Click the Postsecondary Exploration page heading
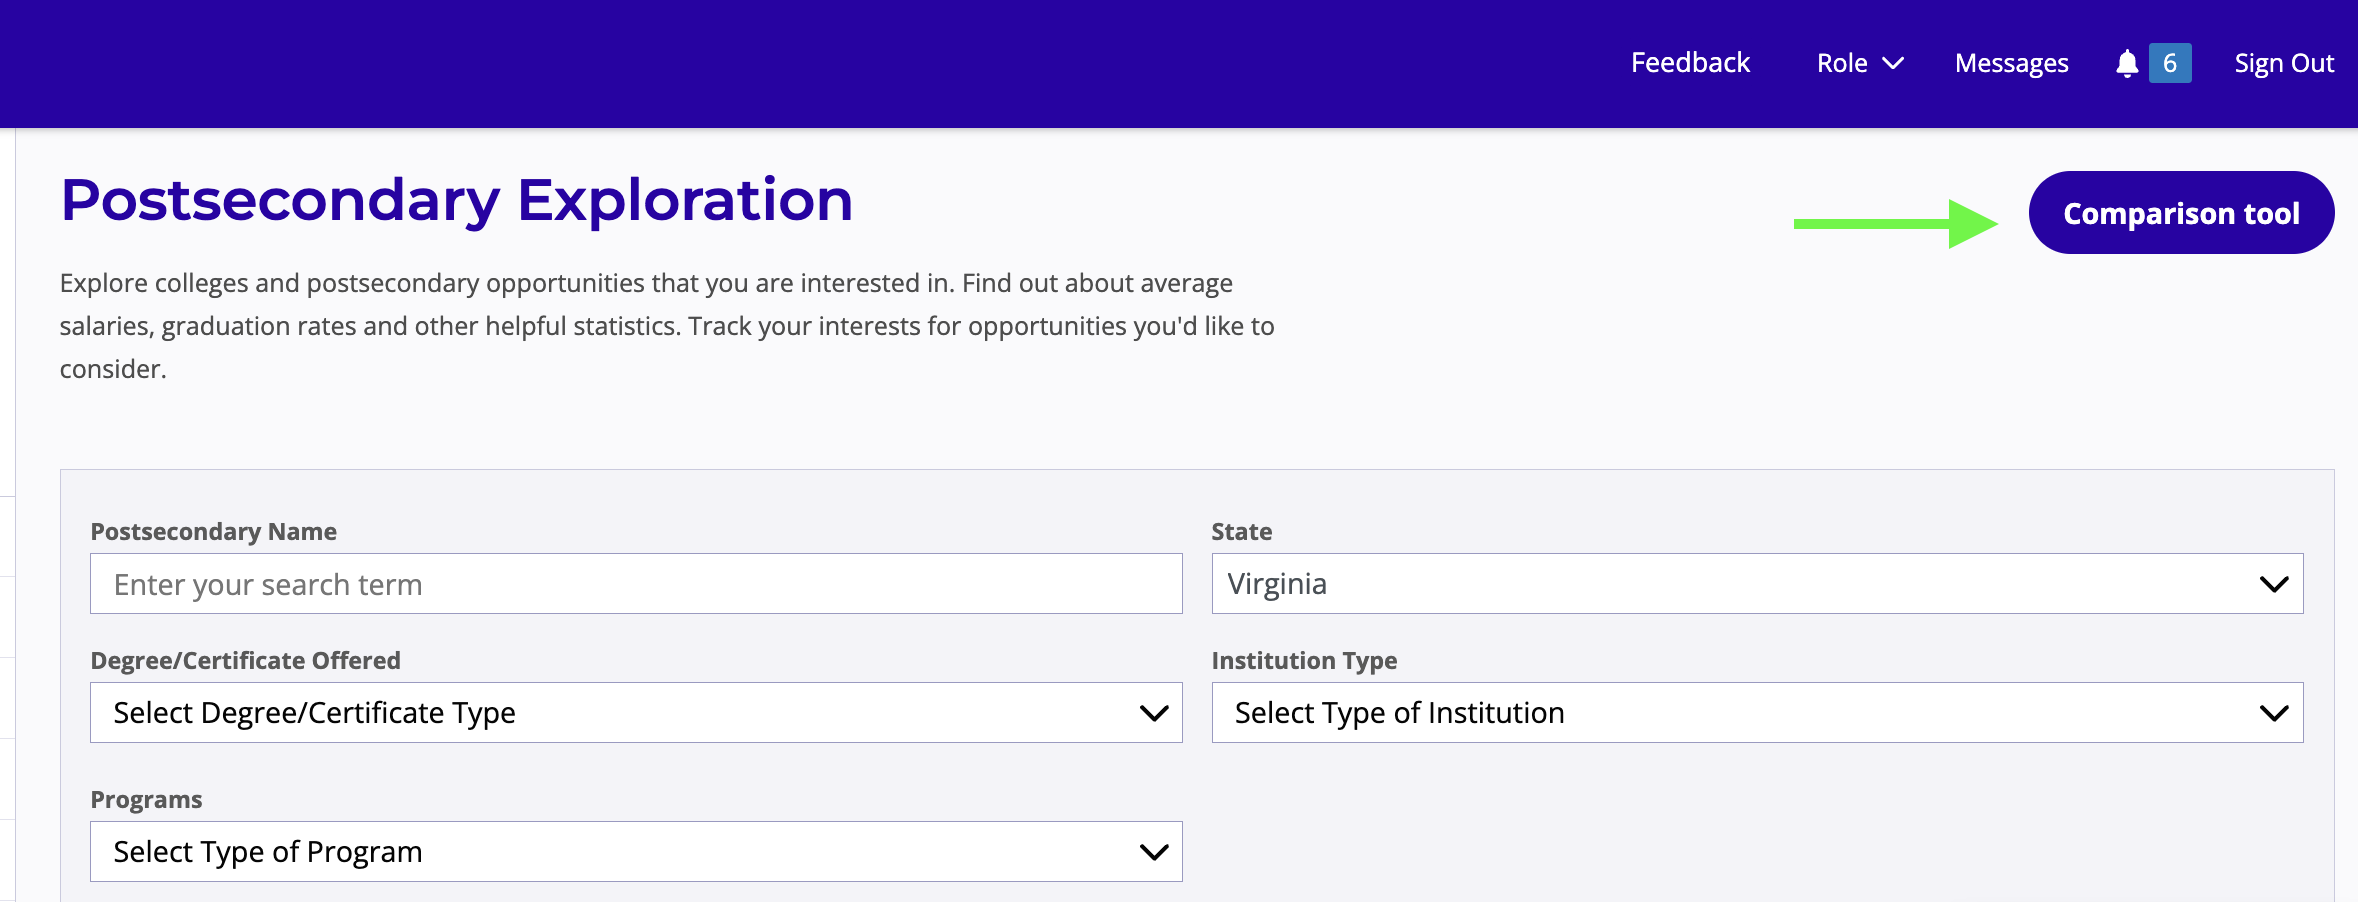Viewport: 2358px width, 902px height. (x=456, y=200)
